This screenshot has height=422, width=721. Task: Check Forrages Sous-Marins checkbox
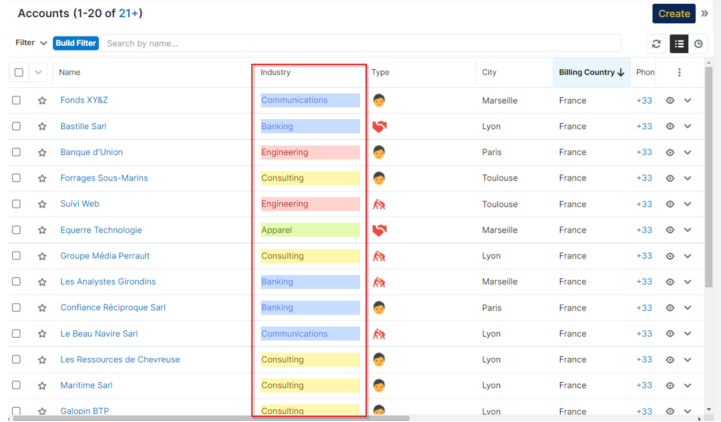pyautogui.click(x=17, y=178)
